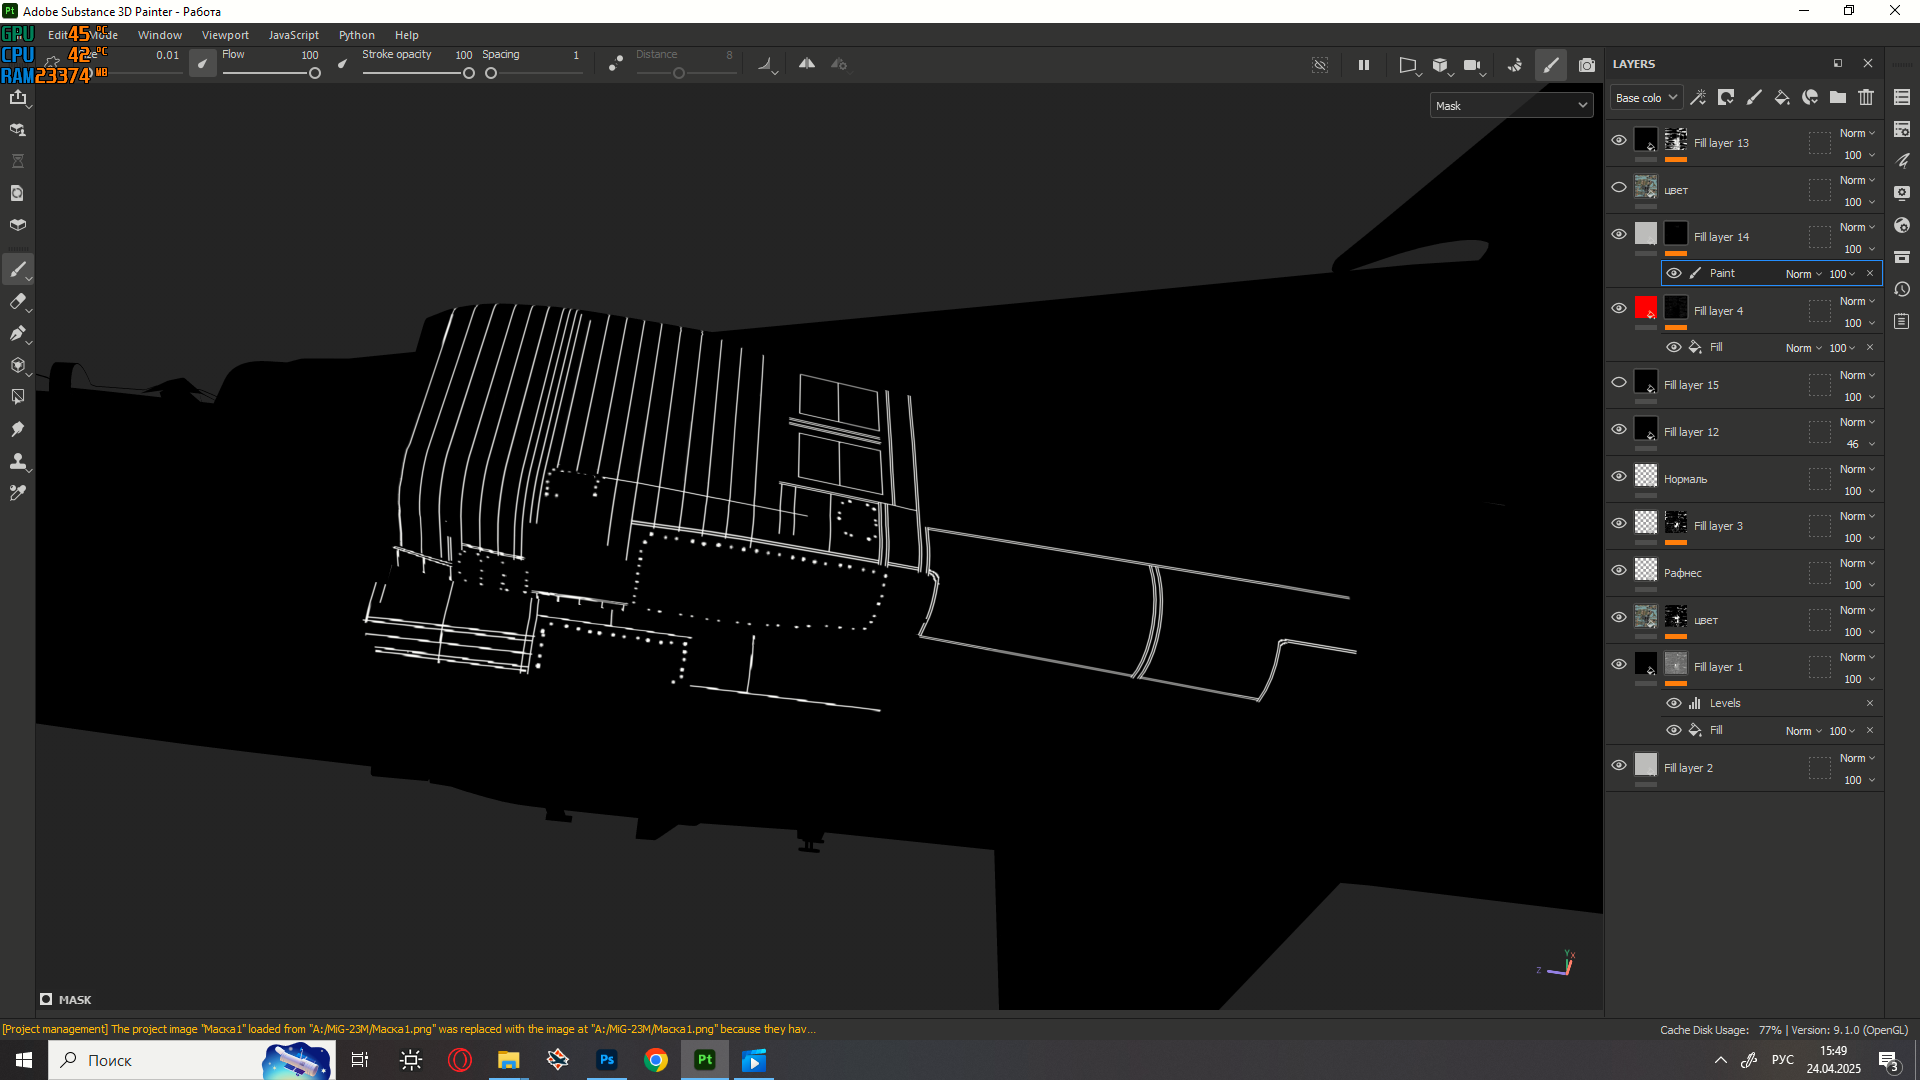Open the camera settings video icon
Image resolution: width=1920 pixels, height=1080 pixels.
[1472, 65]
